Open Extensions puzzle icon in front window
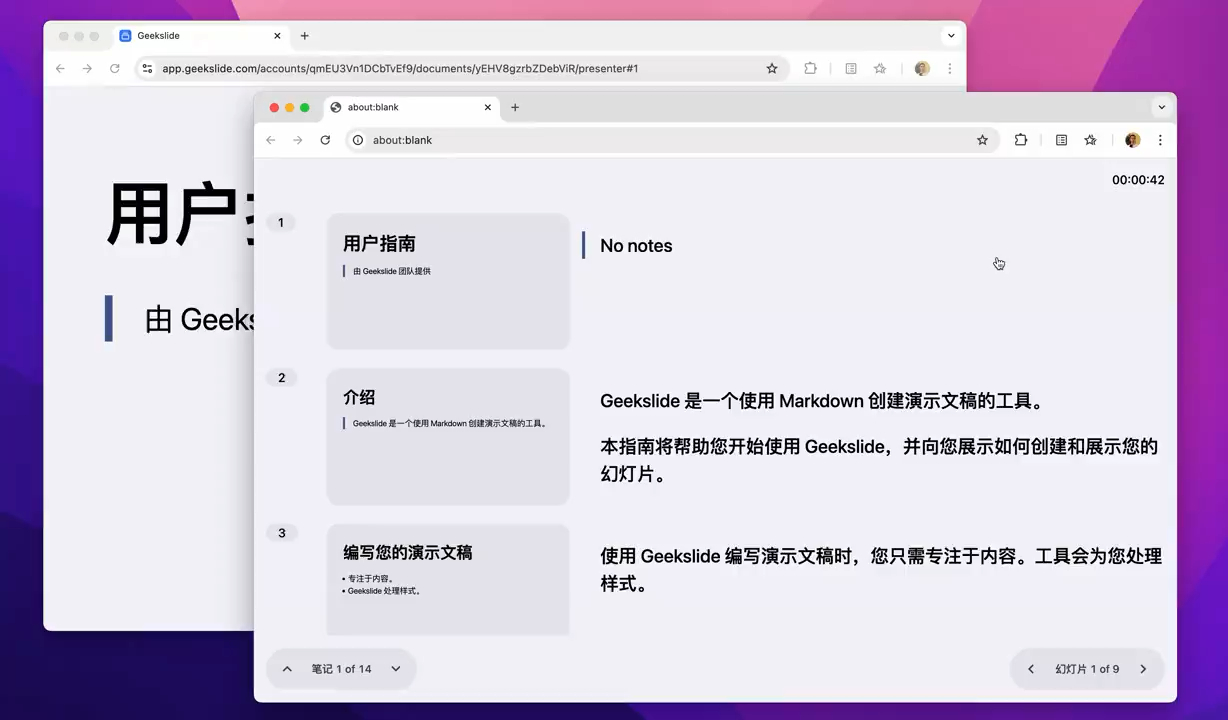Image resolution: width=1228 pixels, height=720 pixels. [x=1021, y=140]
